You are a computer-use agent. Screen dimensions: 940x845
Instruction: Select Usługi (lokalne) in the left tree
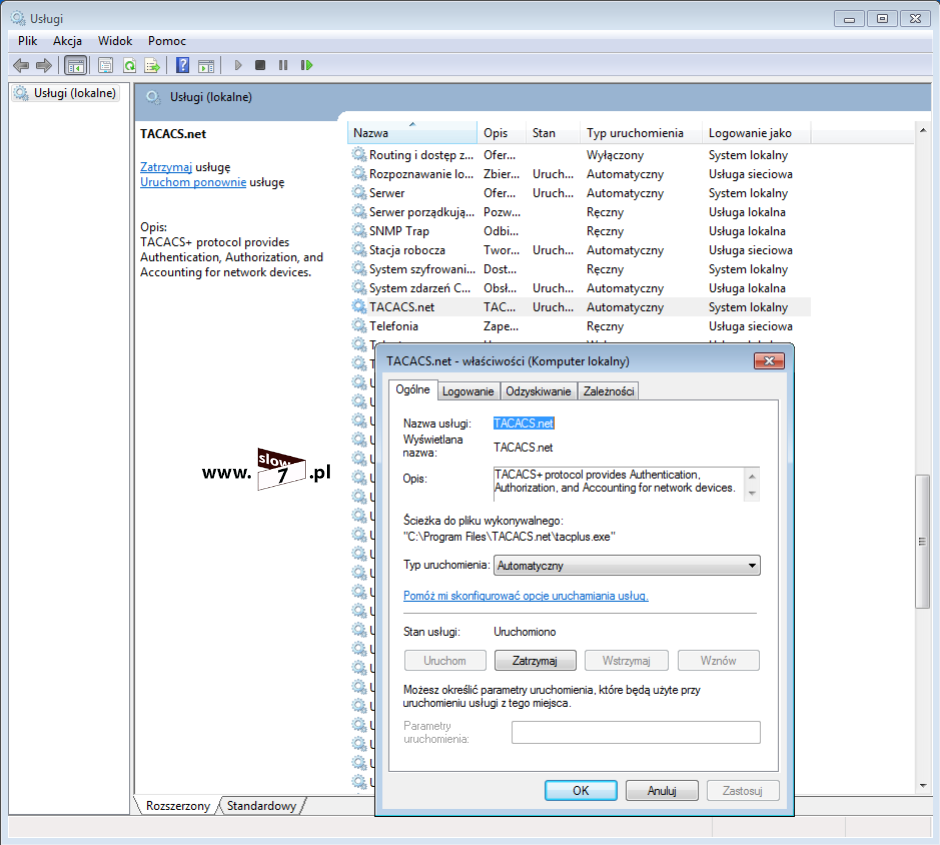[65, 93]
